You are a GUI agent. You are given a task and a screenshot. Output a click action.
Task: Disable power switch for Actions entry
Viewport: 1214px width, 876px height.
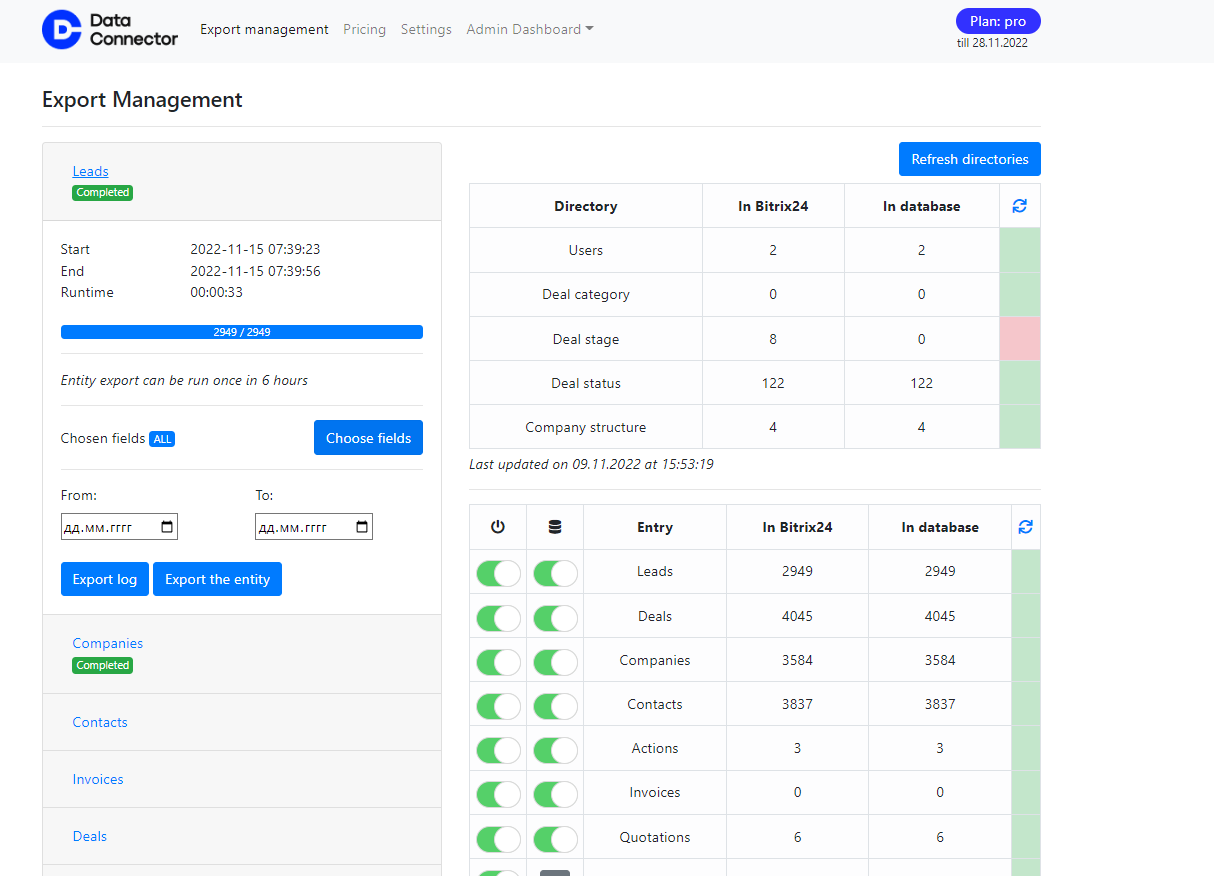click(x=498, y=749)
